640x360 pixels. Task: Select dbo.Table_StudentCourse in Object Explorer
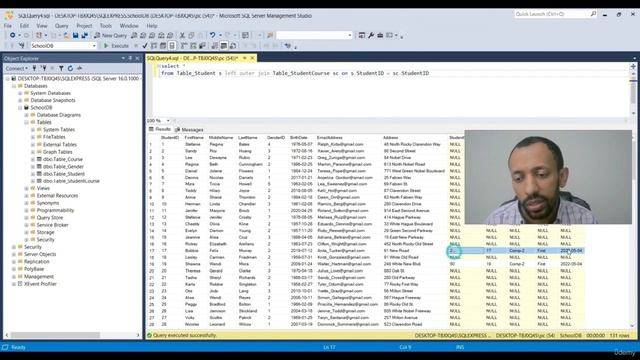(x=71, y=181)
